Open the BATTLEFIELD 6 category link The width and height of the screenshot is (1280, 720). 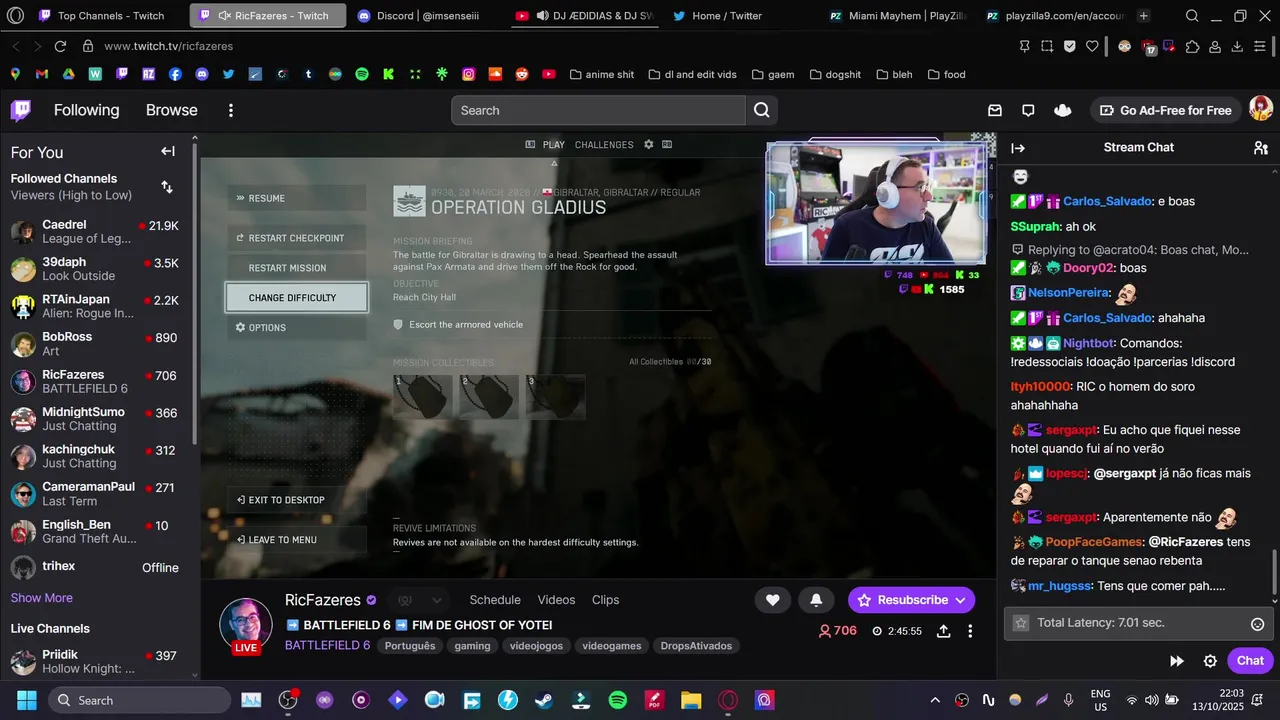click(327, 646)
